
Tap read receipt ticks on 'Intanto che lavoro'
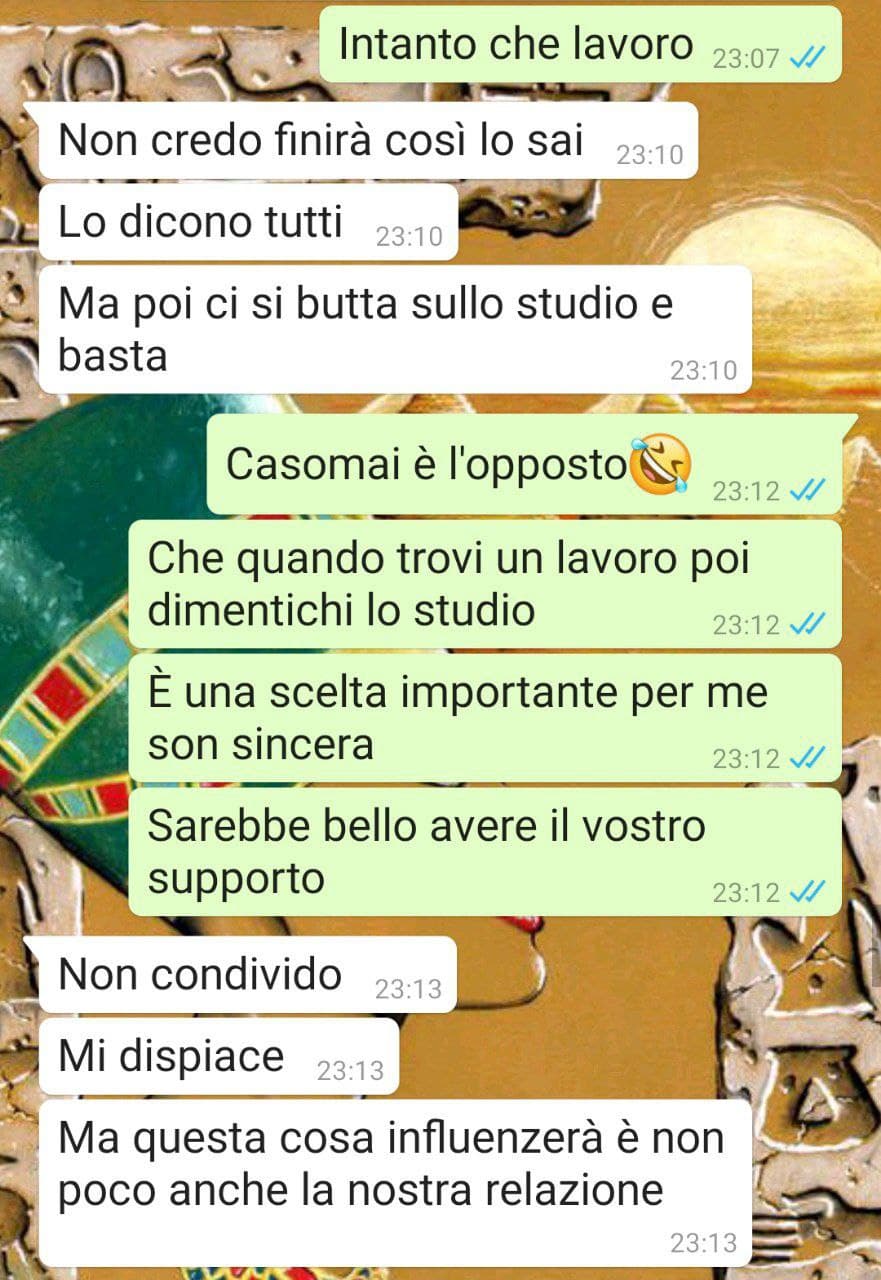pos(807,58)
